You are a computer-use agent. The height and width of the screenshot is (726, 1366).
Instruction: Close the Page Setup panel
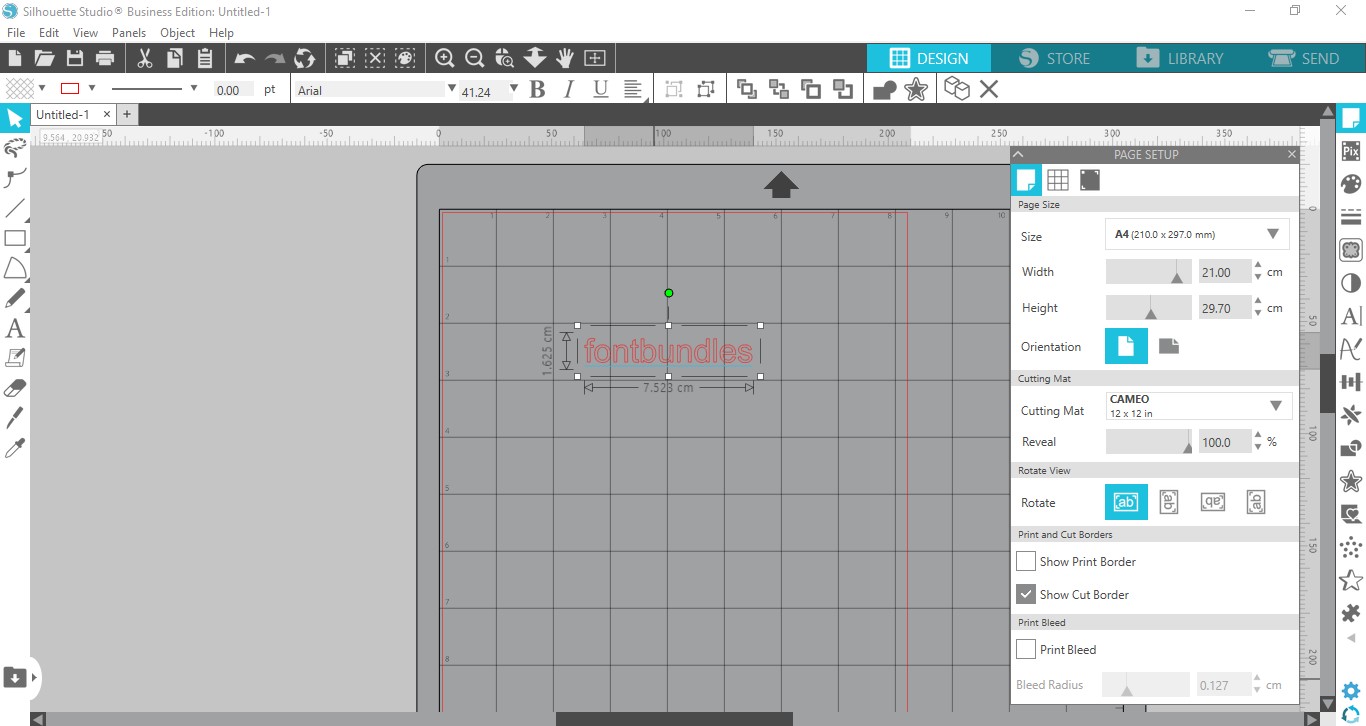point(1292,155)
